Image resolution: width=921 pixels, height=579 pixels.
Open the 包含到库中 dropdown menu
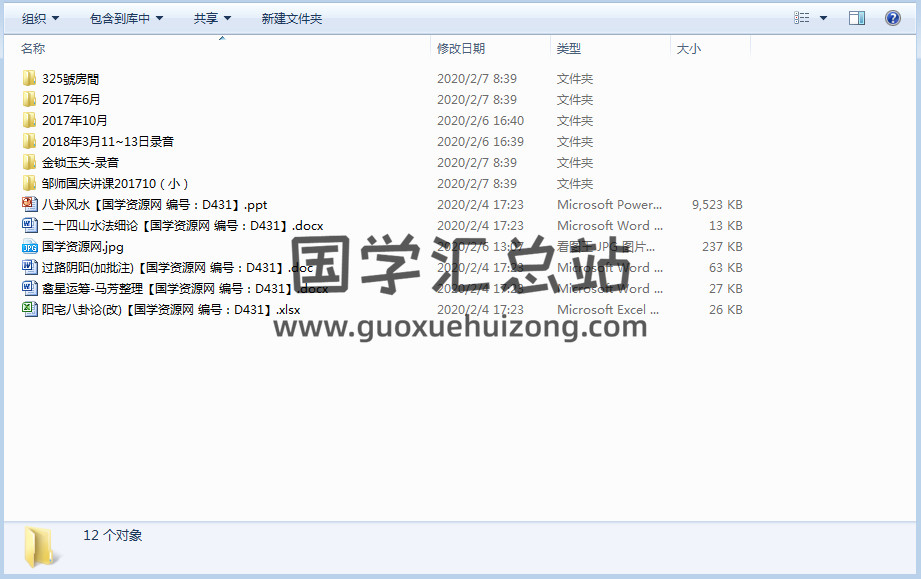tap(126, 19)
